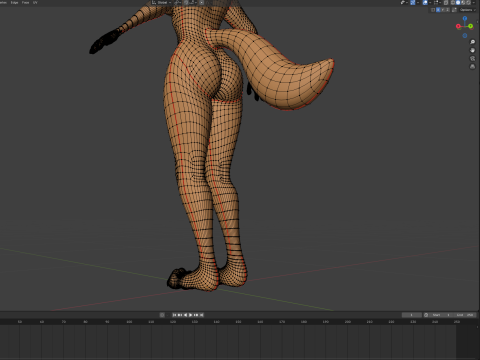The height and width of the screenshot is (360, 480).
Task: Play animation in reverse
Action: [x=185, y=315]
